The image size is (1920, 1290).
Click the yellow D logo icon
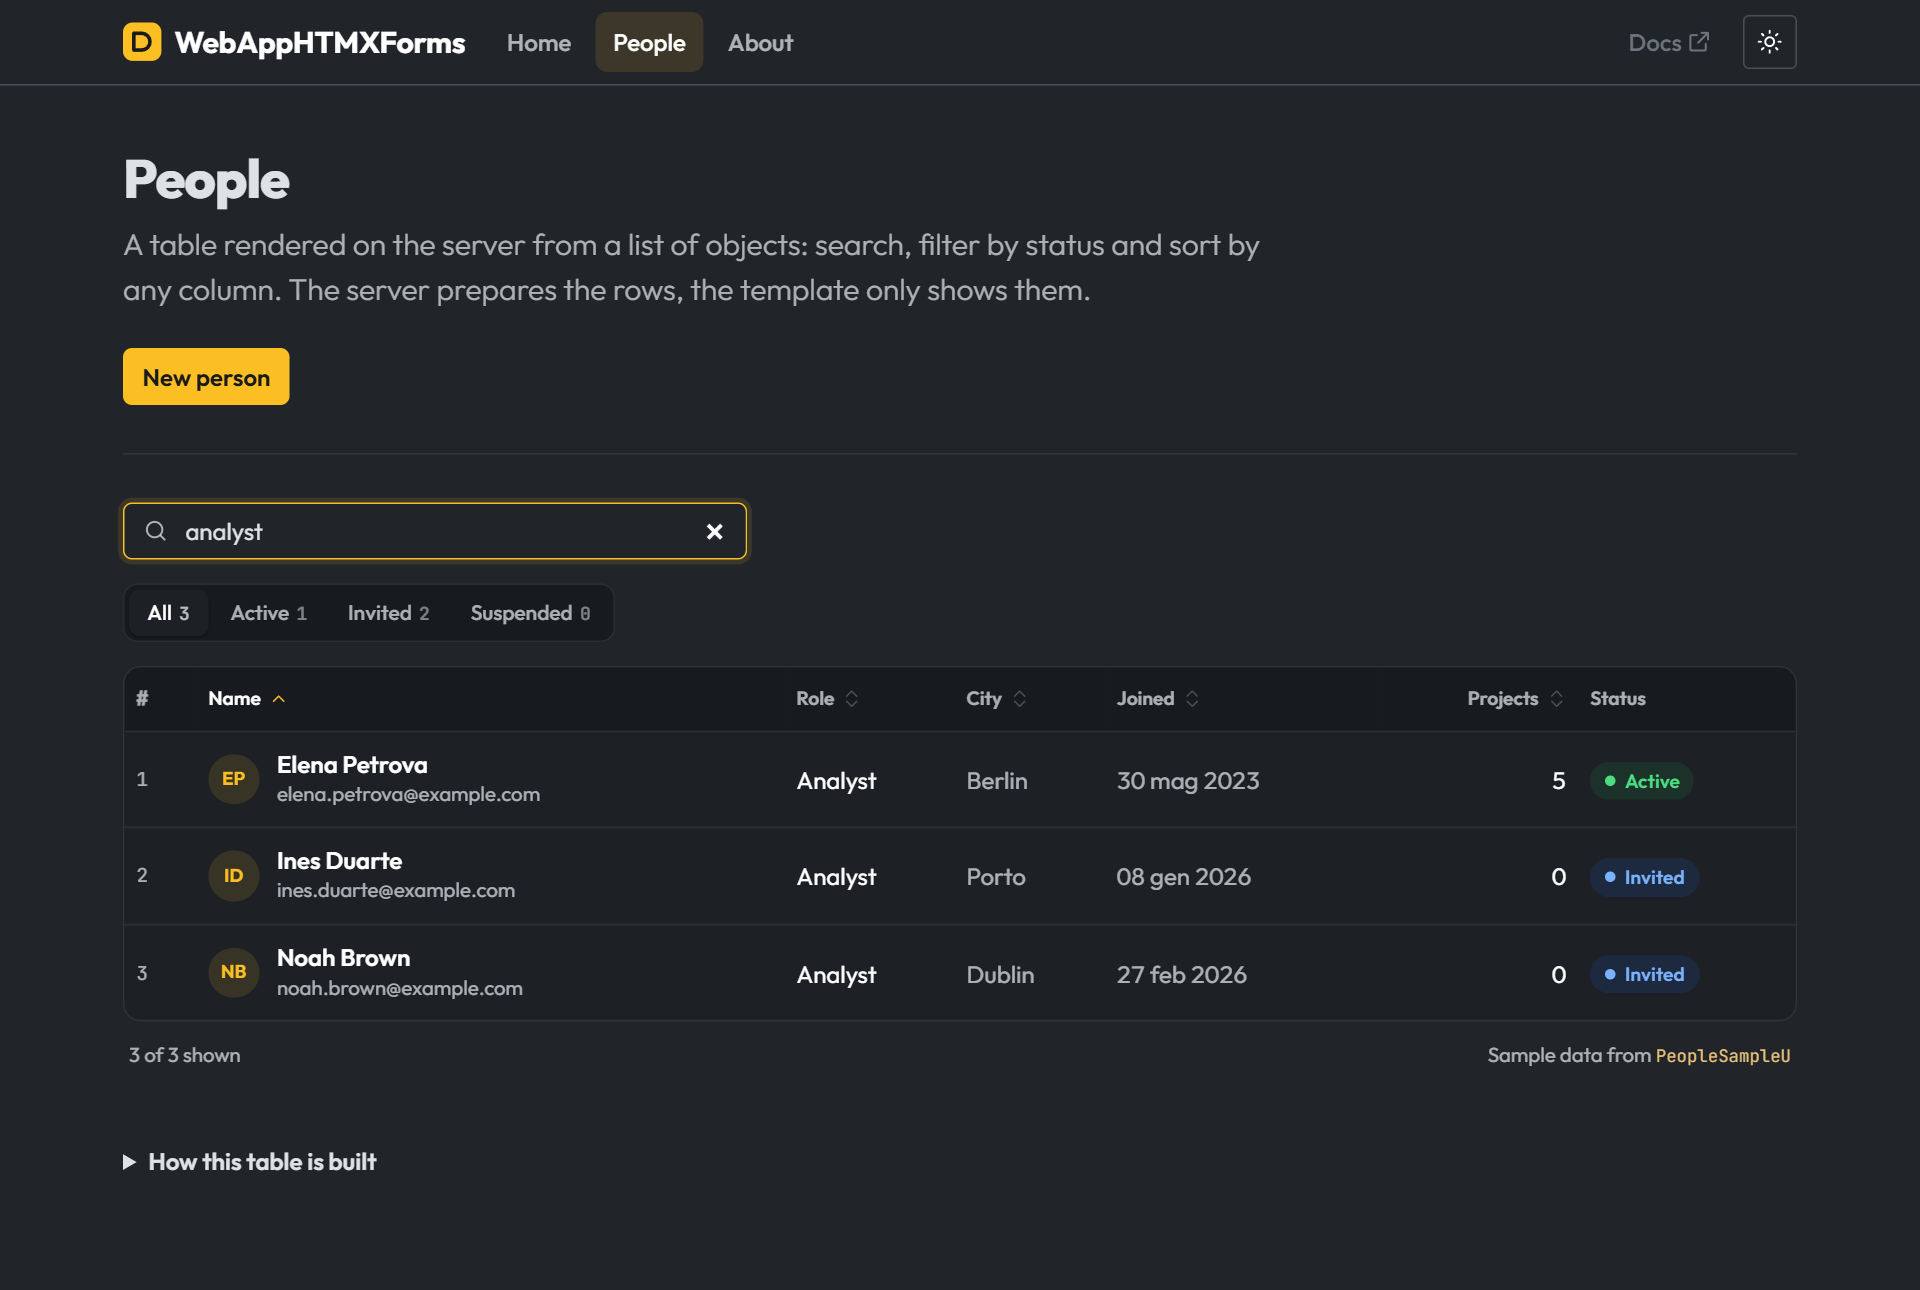pyautogui.click(x=142, y=42)
